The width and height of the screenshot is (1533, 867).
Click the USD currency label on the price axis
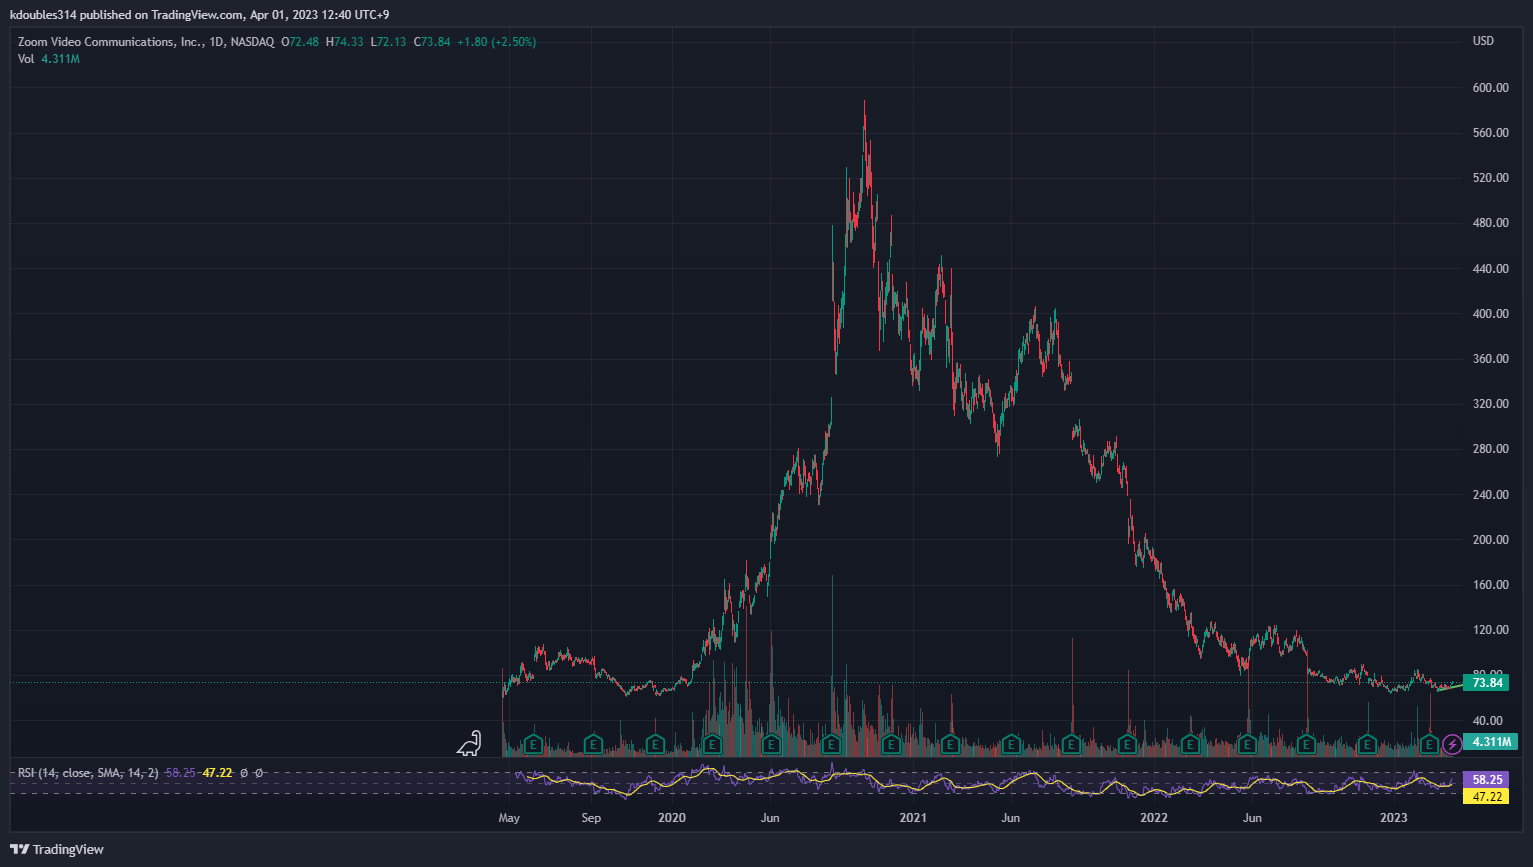1483,41
